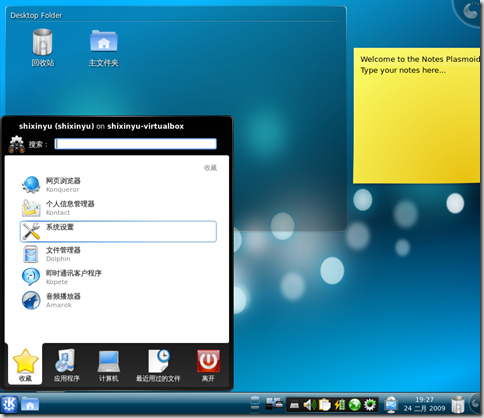Launch Kontact personal information manager
484x418 pixels.
click(x=118, y=208)
